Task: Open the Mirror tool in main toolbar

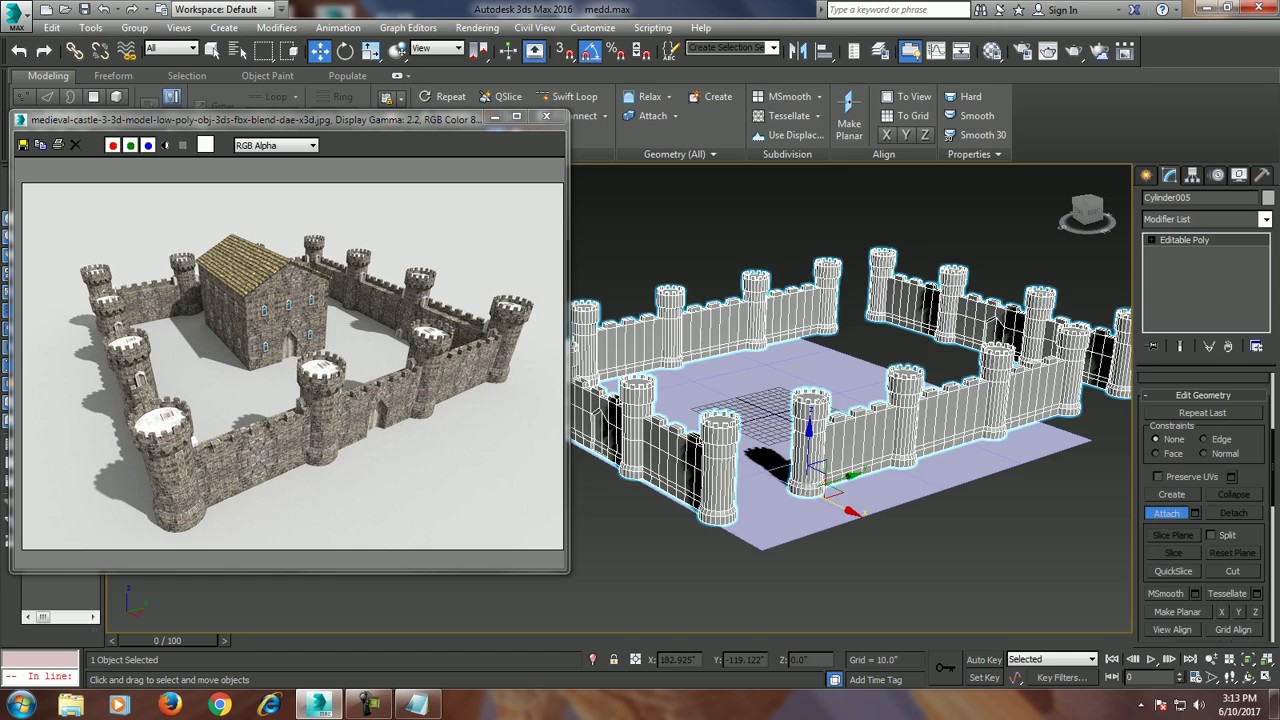Action: click(x=798, y=51)
